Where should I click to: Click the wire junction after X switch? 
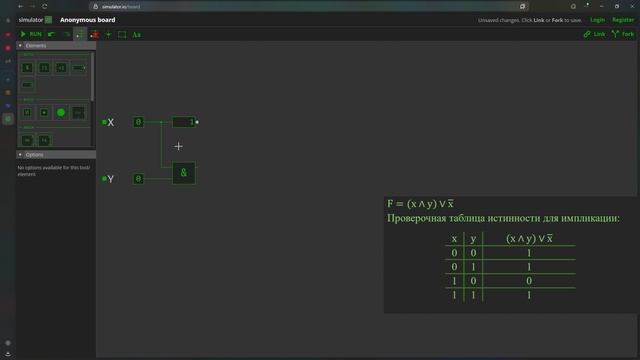click(161, 122)
